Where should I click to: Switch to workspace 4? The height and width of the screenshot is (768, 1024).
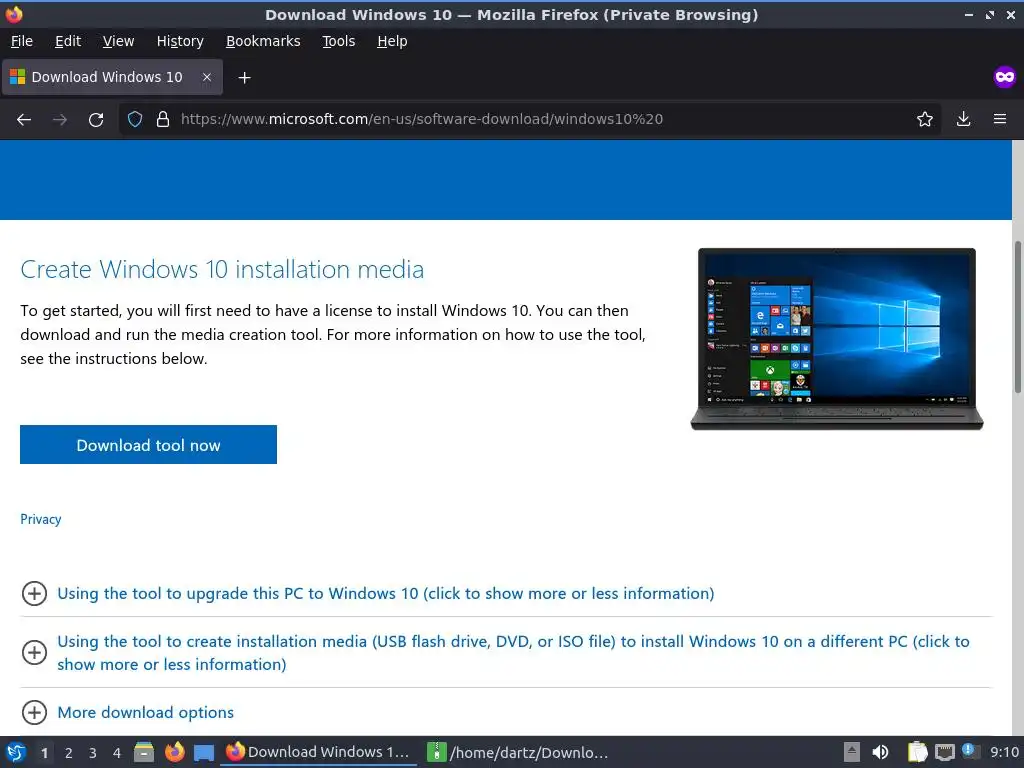click(117, 753)
